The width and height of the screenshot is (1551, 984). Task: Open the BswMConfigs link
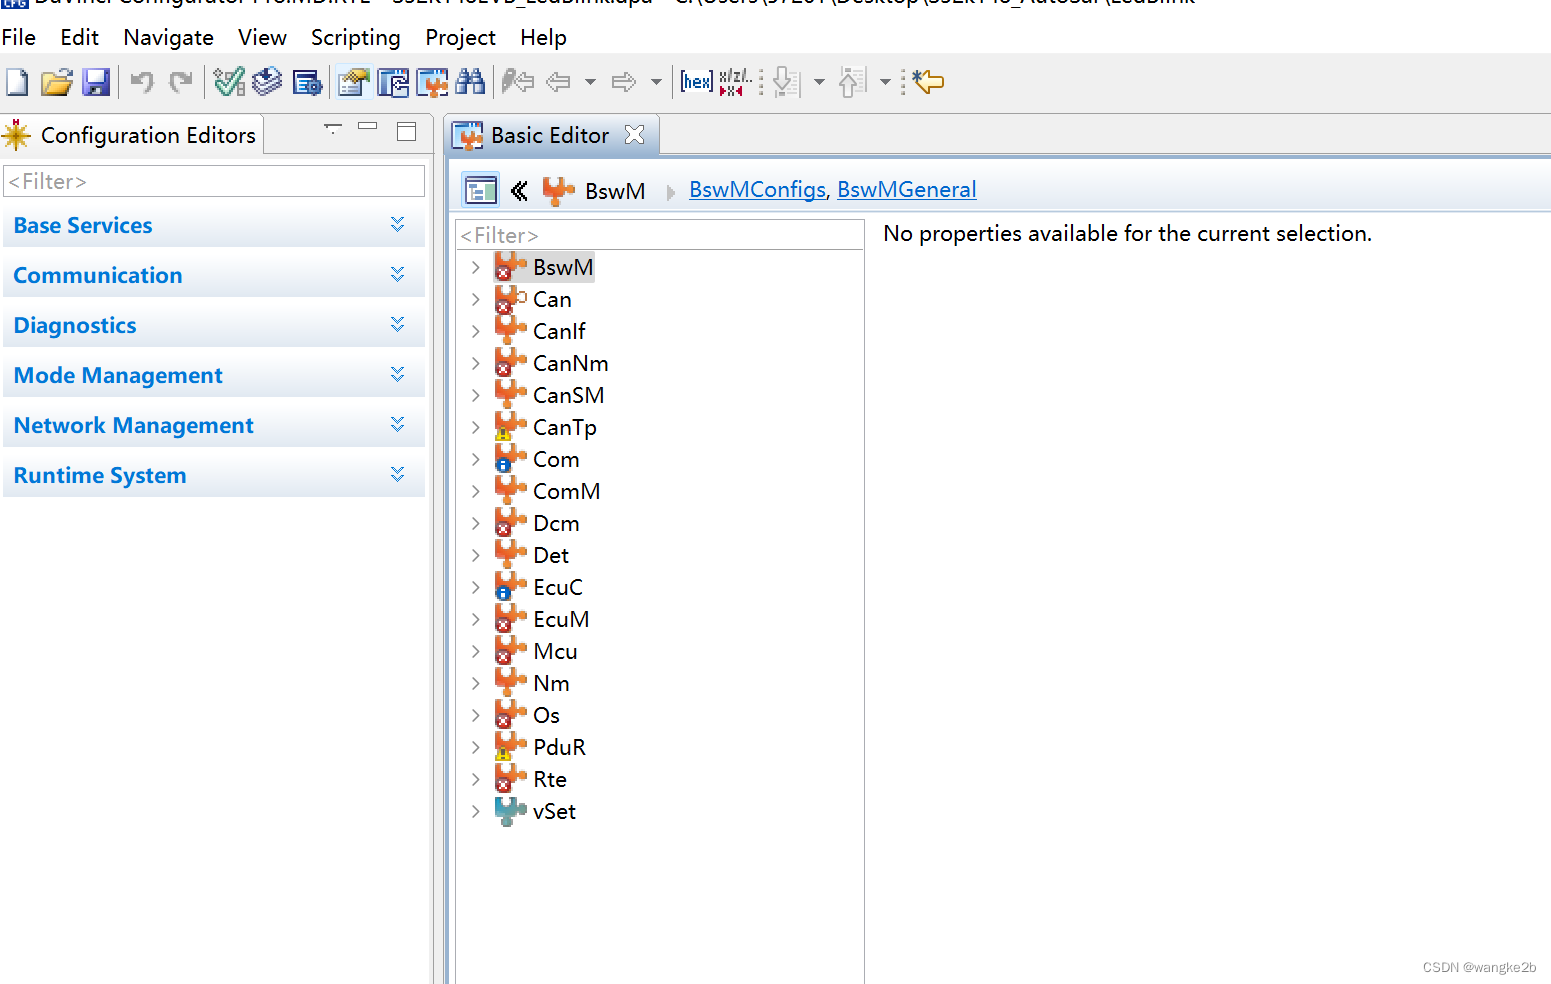(757, 190)
